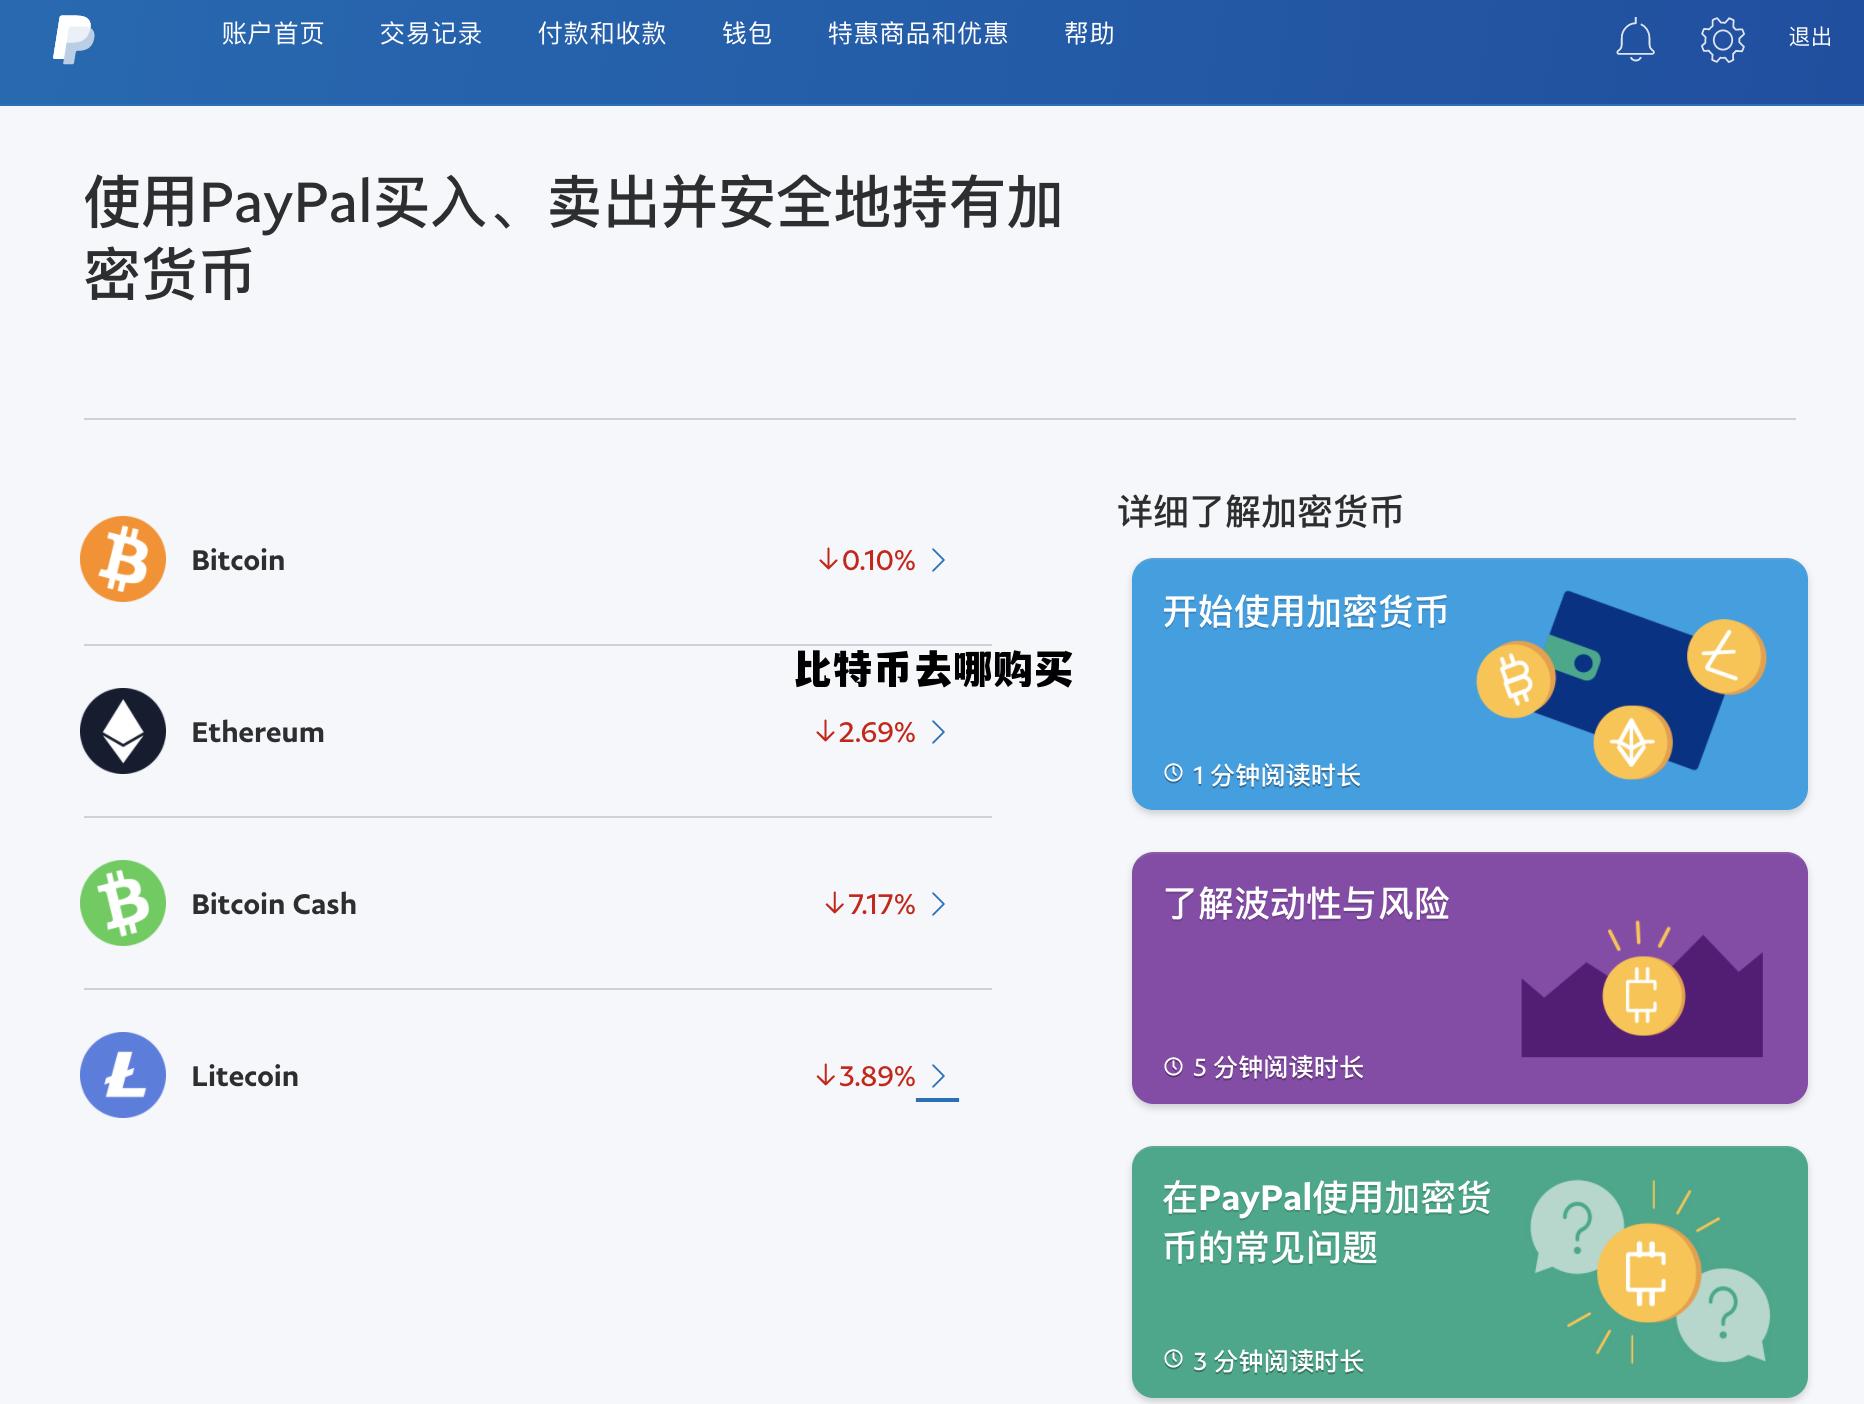
Task: Select the Bitcoin Cash name label
Action: 274,904
